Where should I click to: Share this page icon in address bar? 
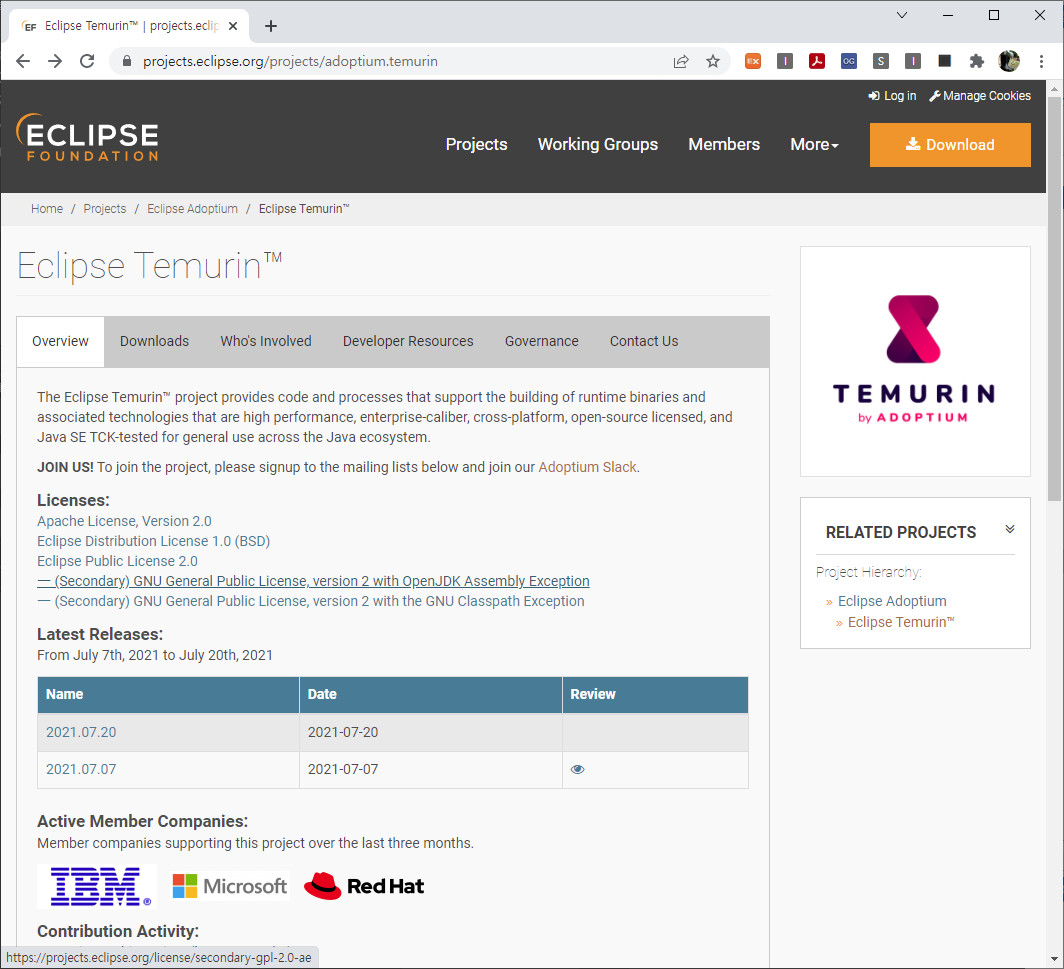pyautogui.click(x=681, y=61)
